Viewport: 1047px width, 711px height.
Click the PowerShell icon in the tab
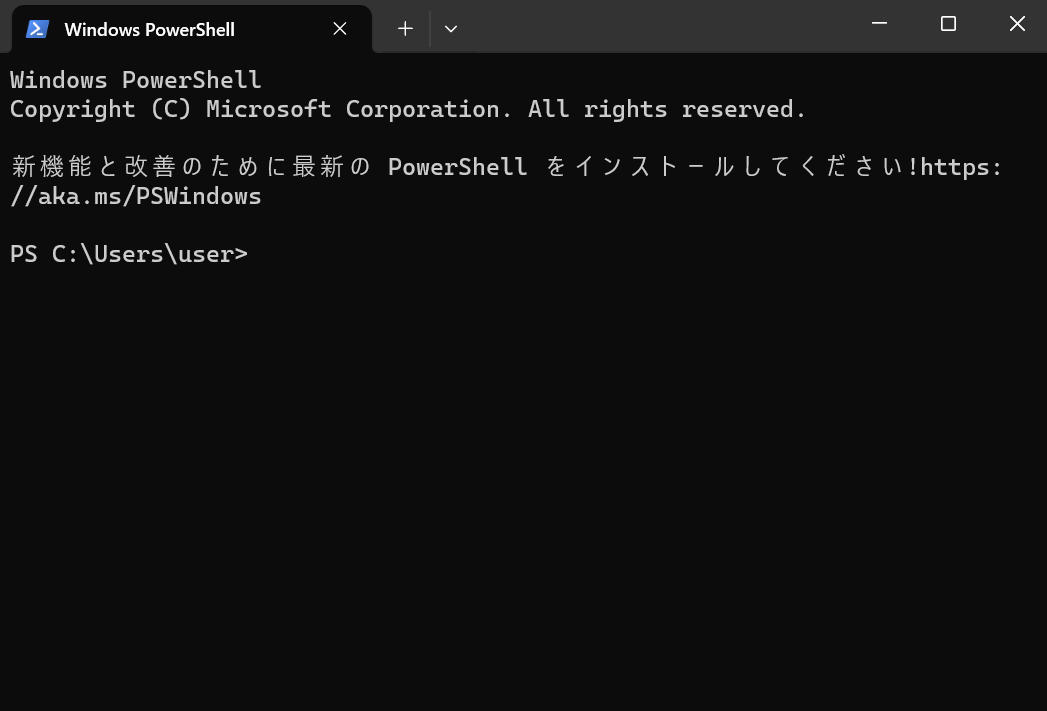37,29
